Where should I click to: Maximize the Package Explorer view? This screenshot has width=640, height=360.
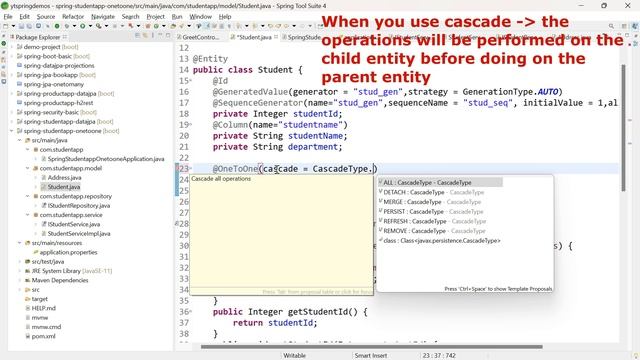click(x=168, y=36)
